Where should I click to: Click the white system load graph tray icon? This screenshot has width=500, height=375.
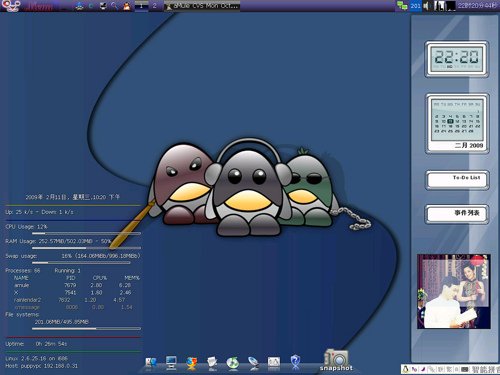(x=439, y=6)
